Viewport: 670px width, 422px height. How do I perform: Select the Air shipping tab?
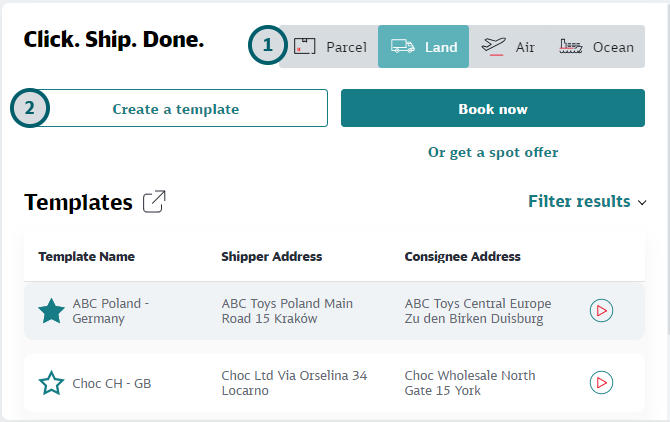(509, 47)
